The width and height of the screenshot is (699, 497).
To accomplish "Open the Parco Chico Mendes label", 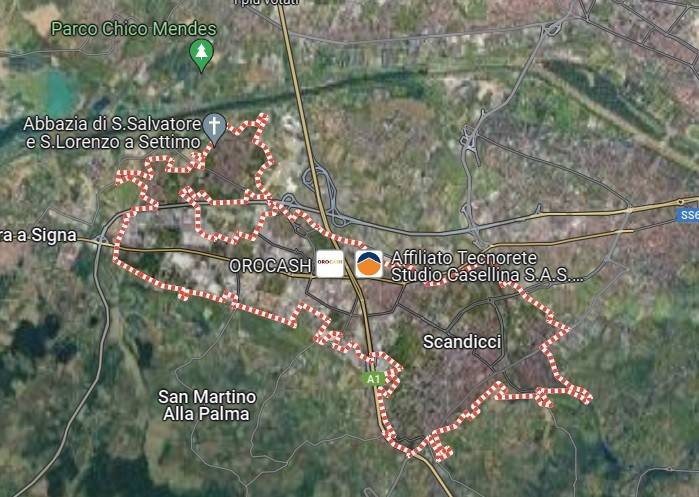I will pos(134,29).
